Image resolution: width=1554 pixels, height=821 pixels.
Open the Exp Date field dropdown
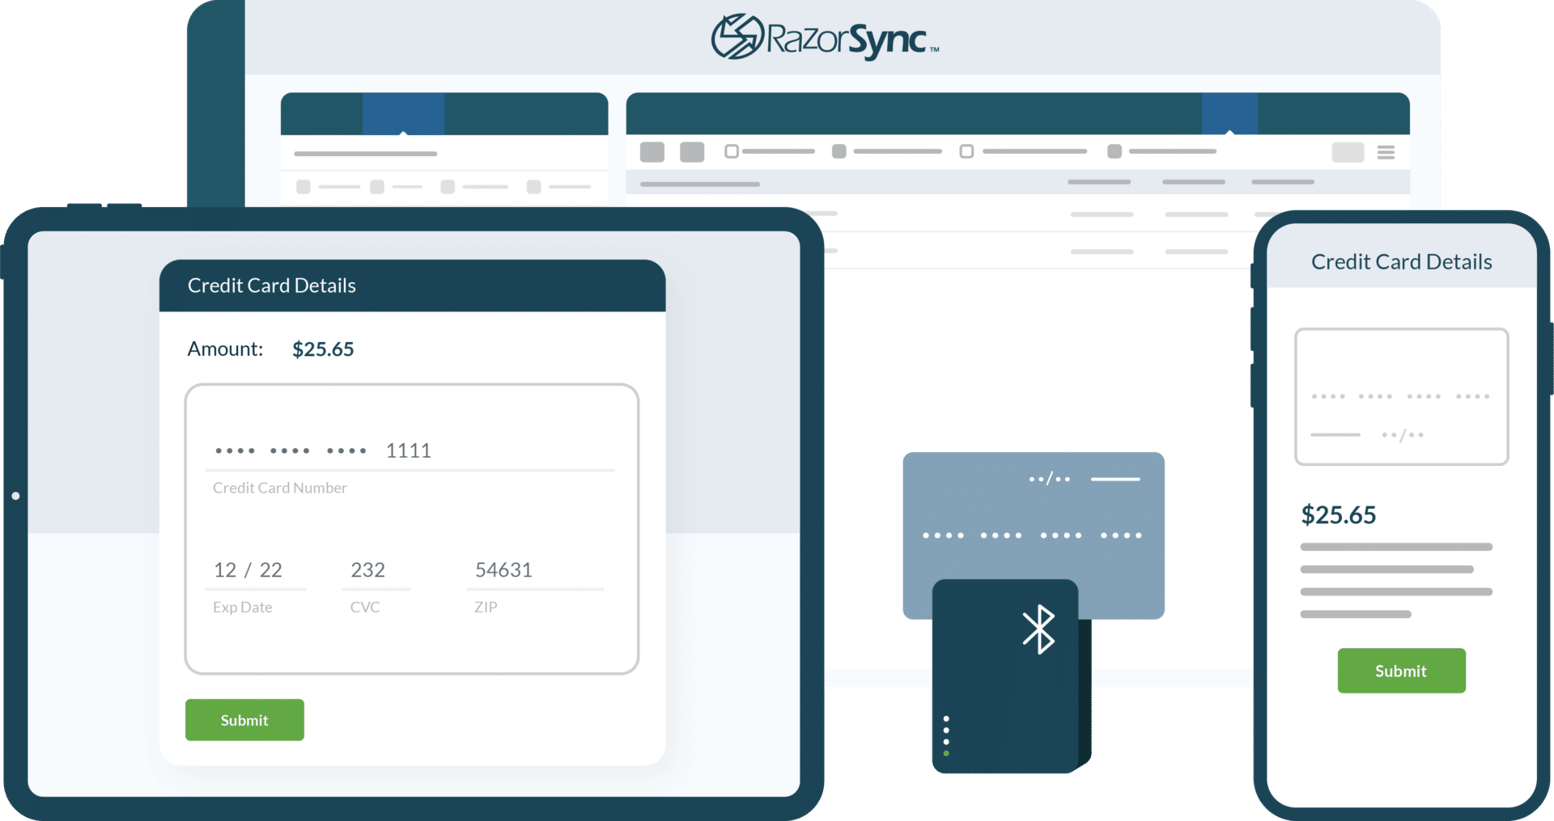pos(248,570)
